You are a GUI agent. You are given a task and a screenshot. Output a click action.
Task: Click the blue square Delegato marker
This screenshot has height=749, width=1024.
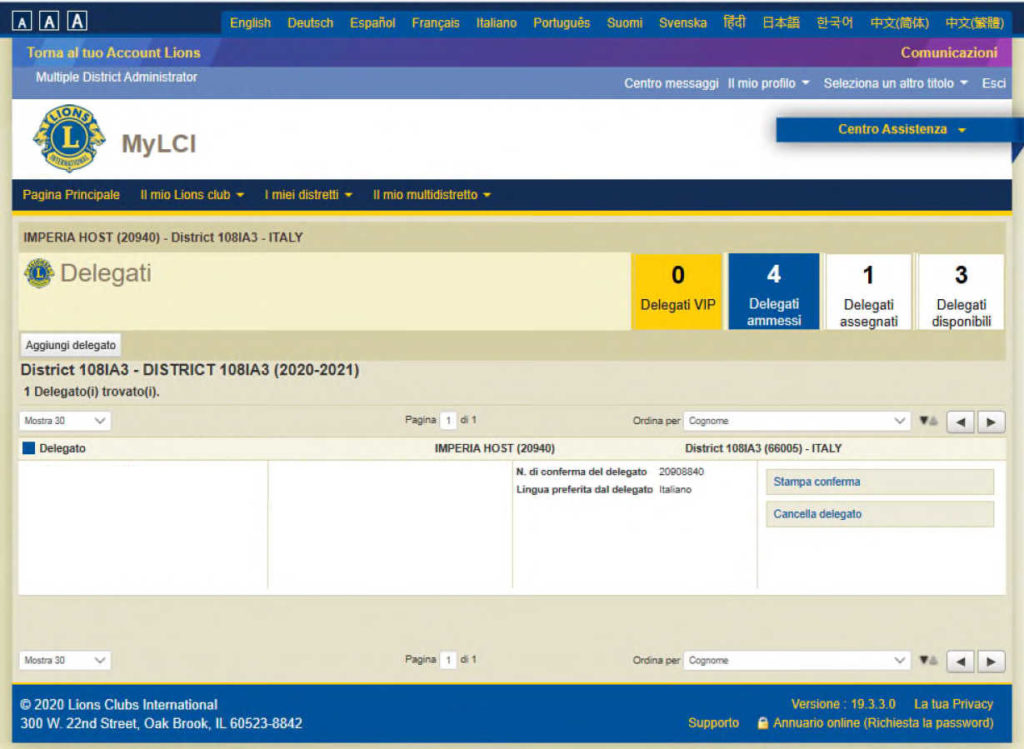point(29,448)
